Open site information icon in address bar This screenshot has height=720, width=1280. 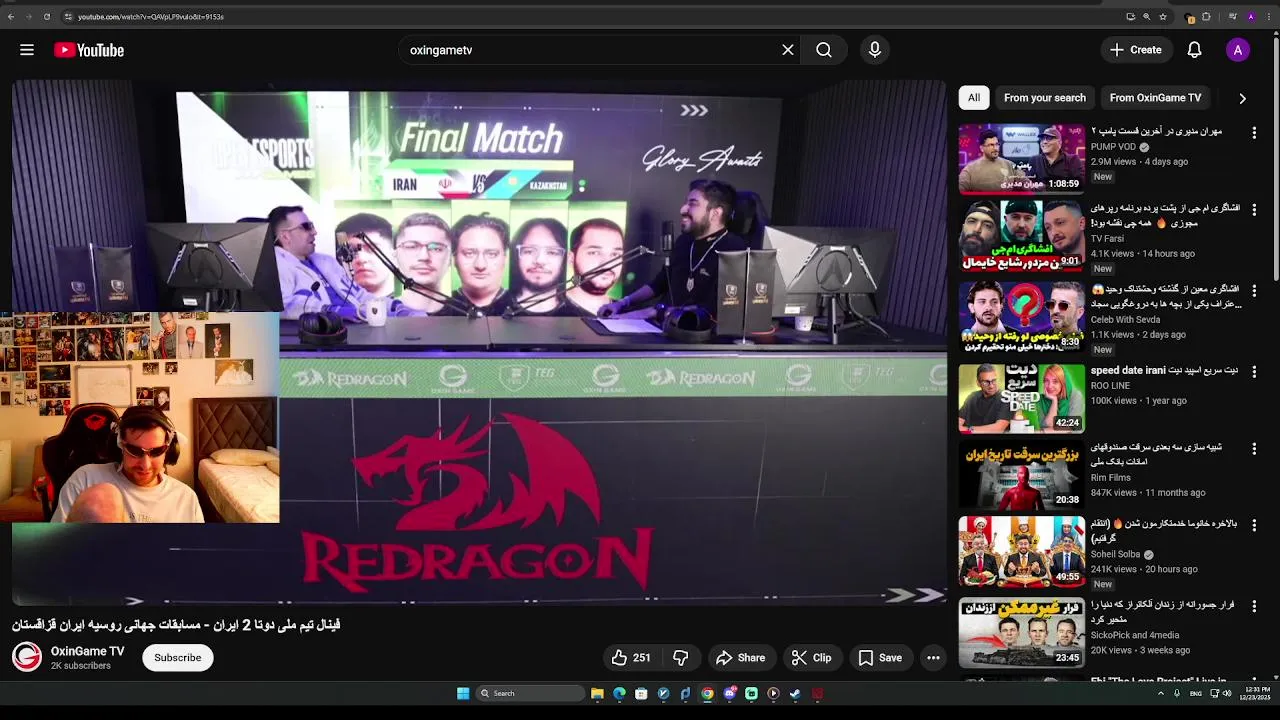tap(68, 17)
